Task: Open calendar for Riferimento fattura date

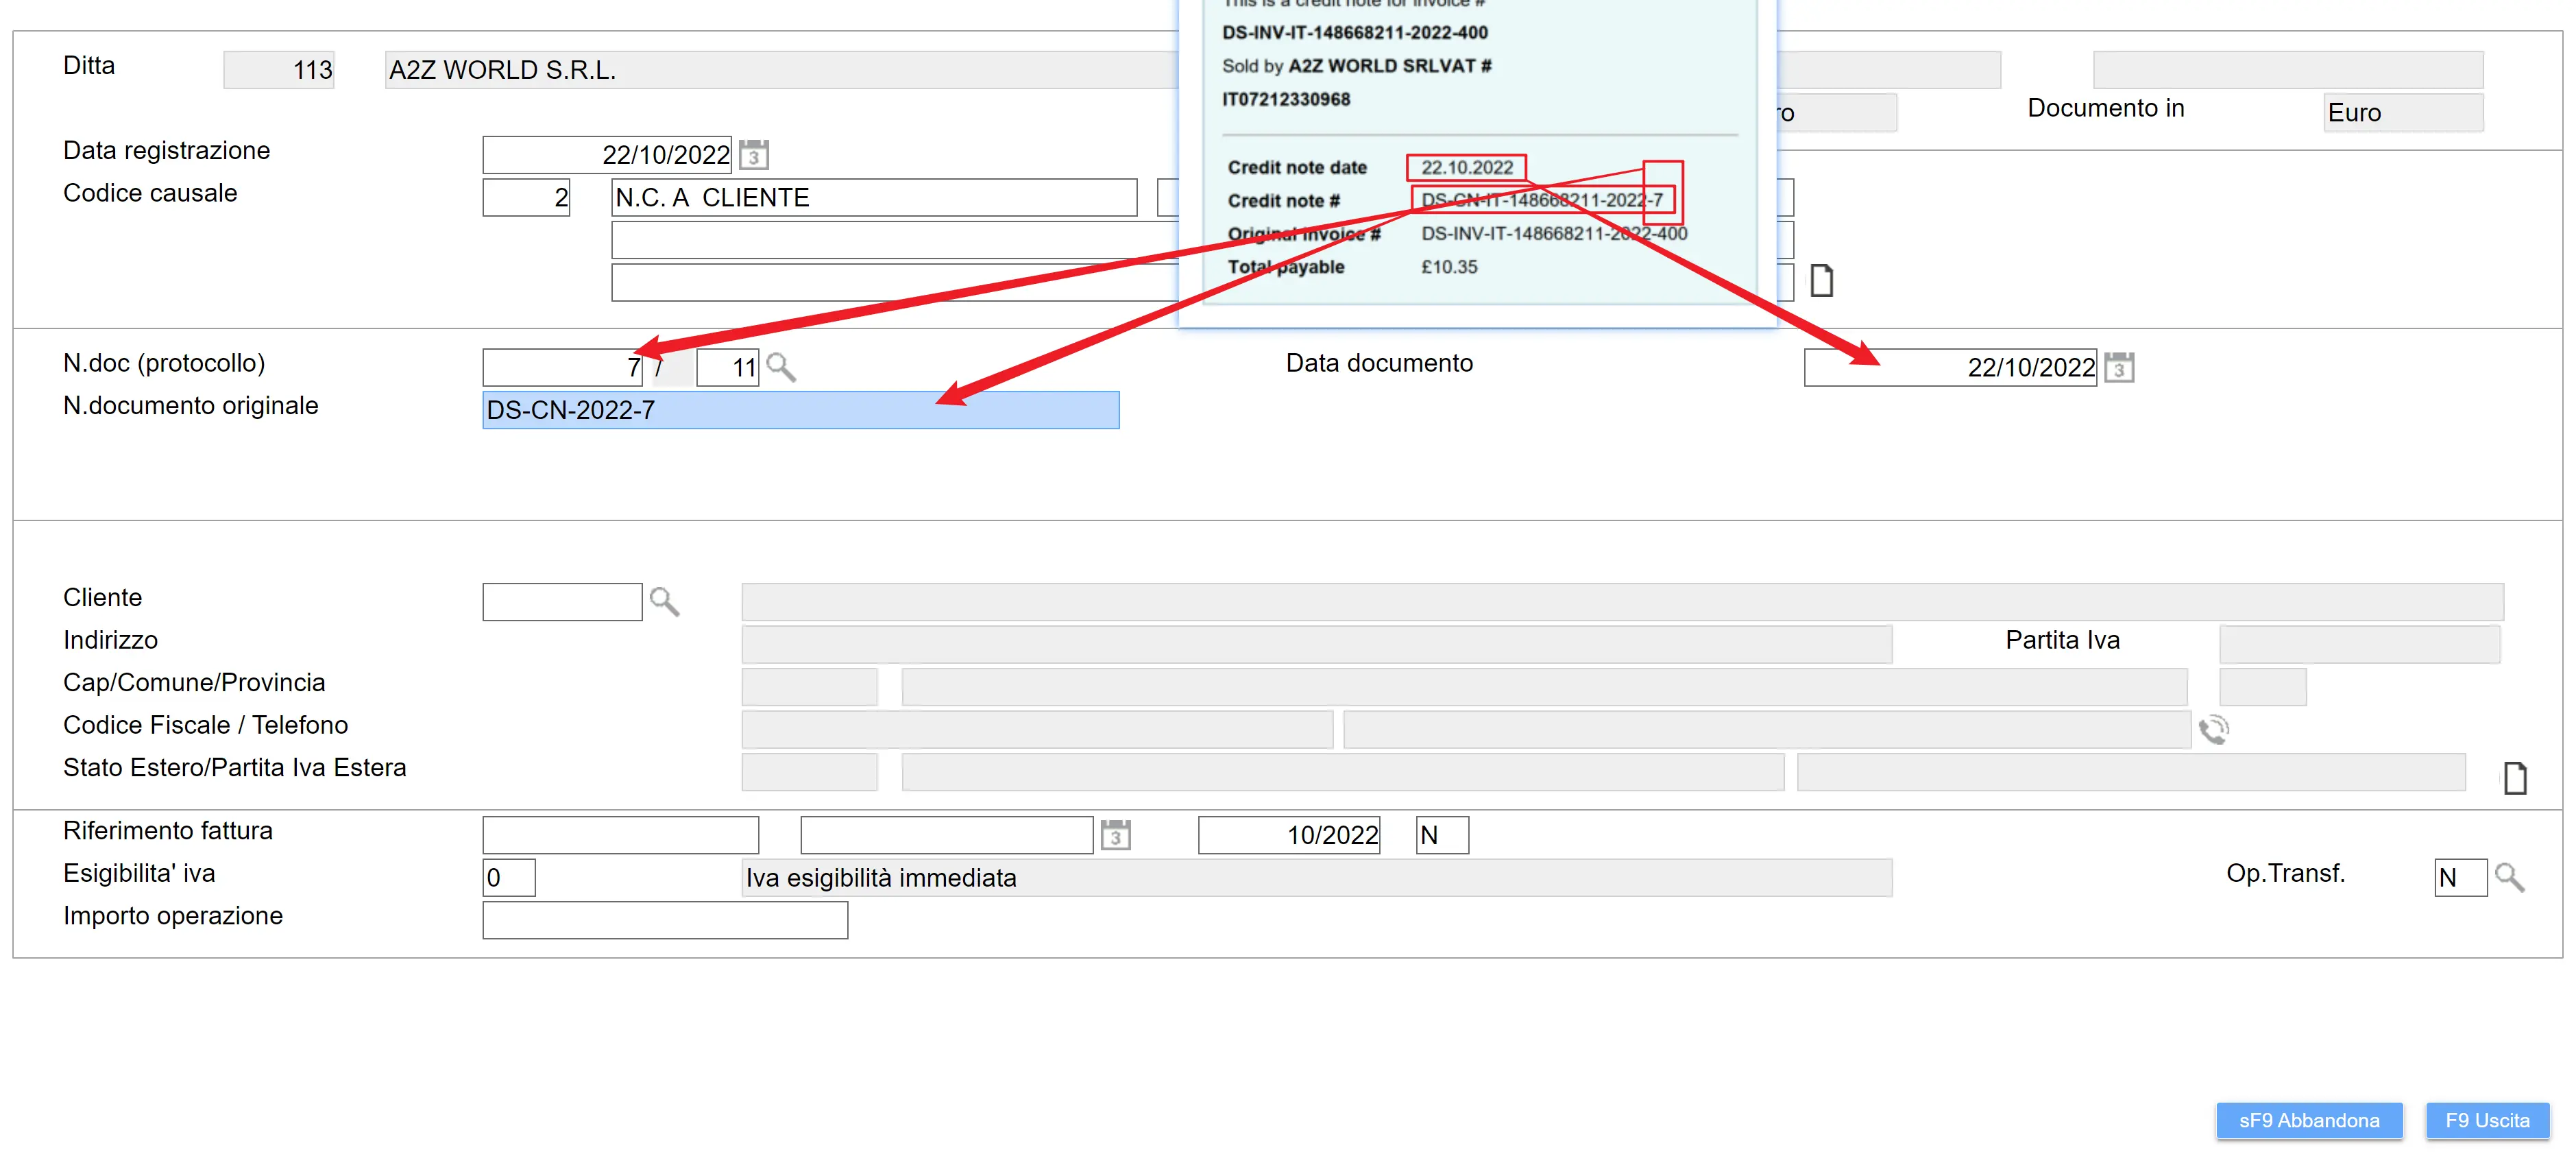Action: (x=1115, y=835)
